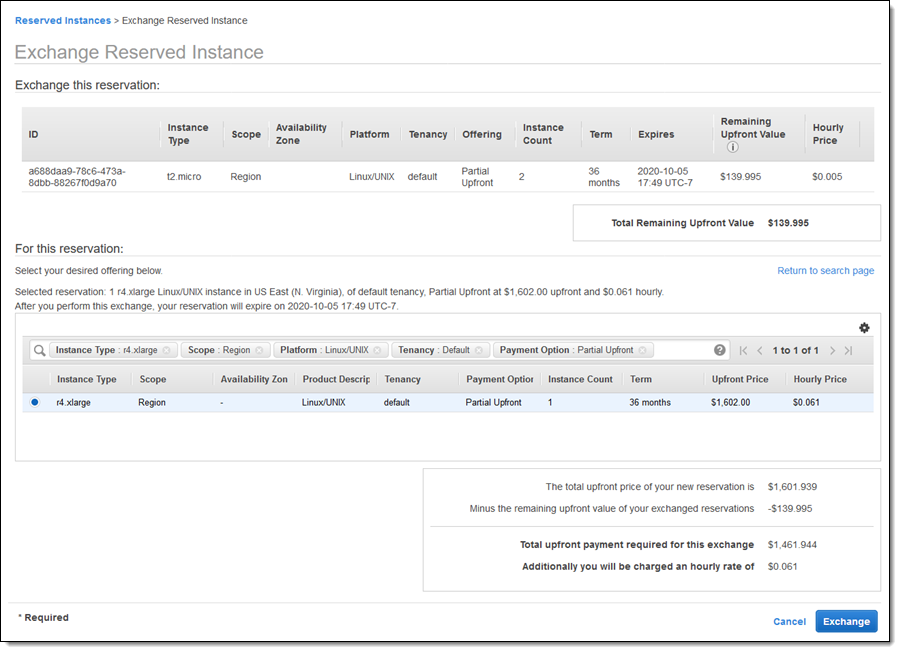This screenshot has height=652, width=900.
Task: Remove the Scope Region filter tag
Action: (x=259, y=351)
